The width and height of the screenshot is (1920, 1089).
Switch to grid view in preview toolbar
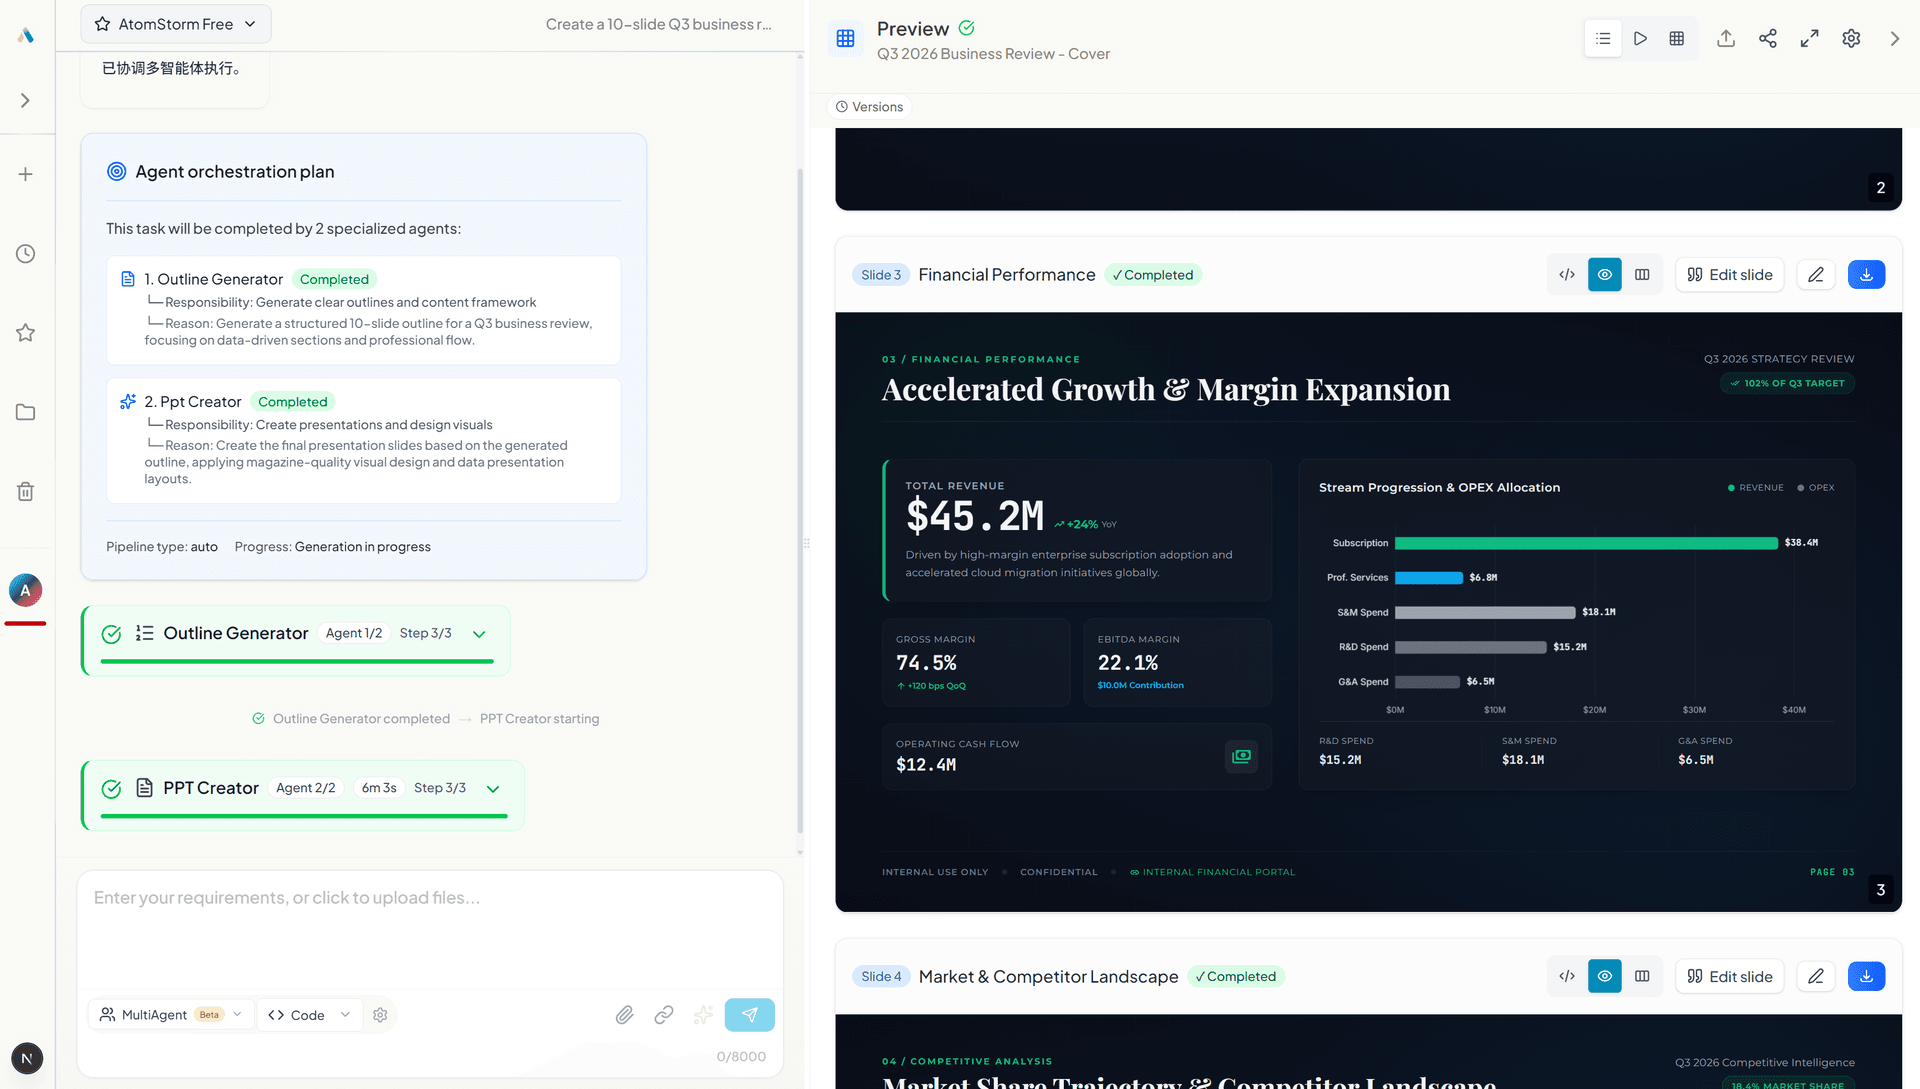(1677, 38)
